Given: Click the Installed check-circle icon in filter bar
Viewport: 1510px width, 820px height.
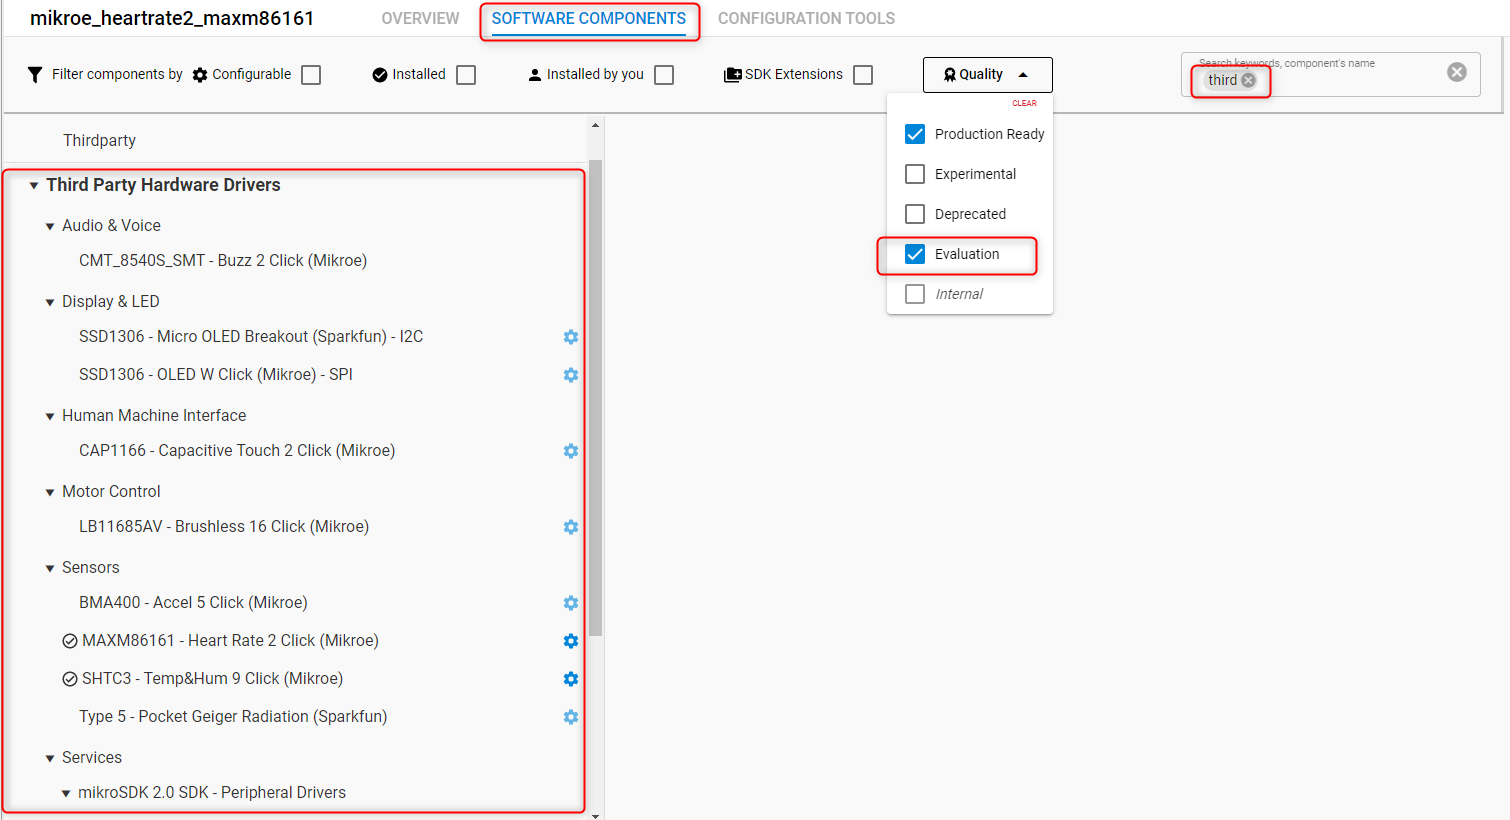Looking at the screenshot, I should coord(380,75).
